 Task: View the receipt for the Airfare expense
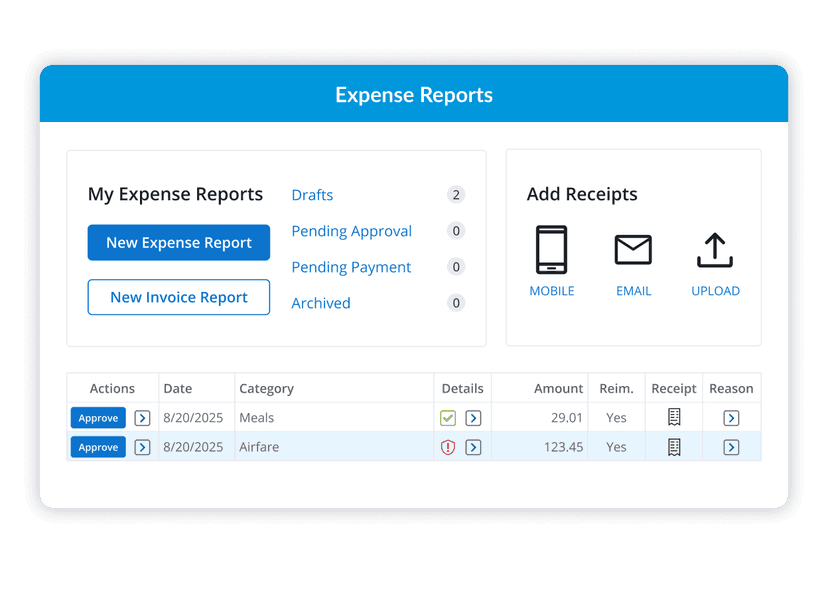coord(673,446)
